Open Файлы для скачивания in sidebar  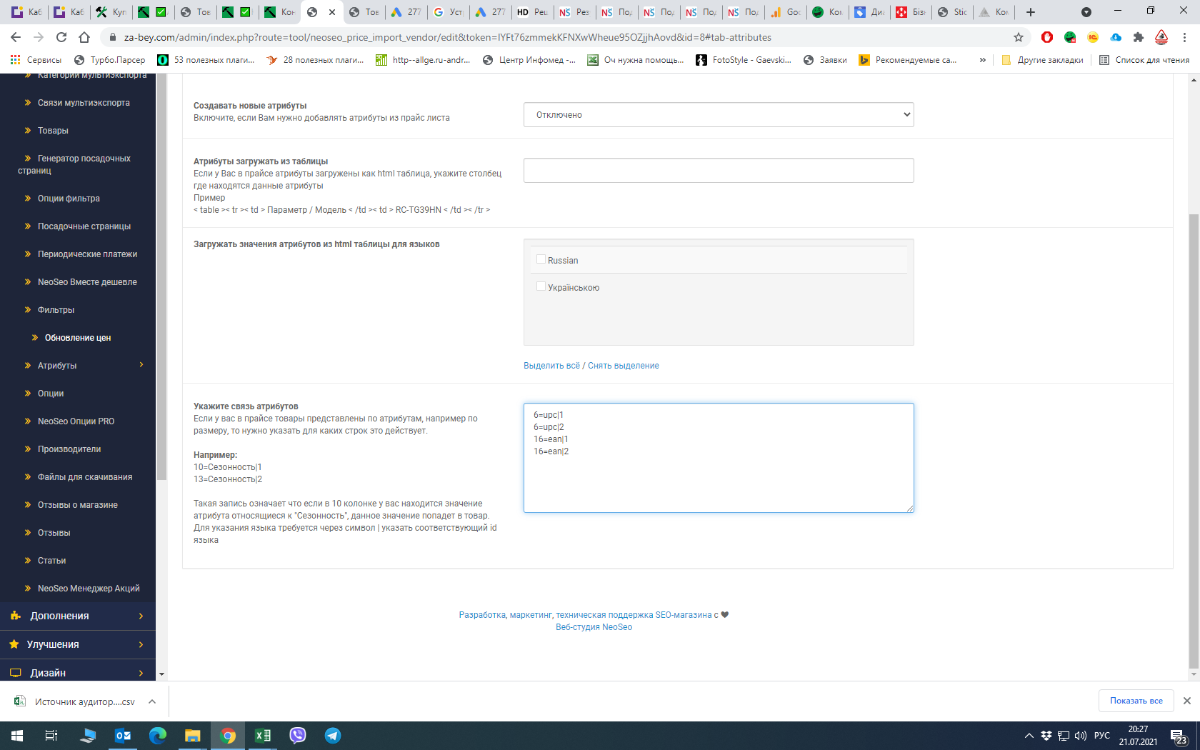(84, 477)
